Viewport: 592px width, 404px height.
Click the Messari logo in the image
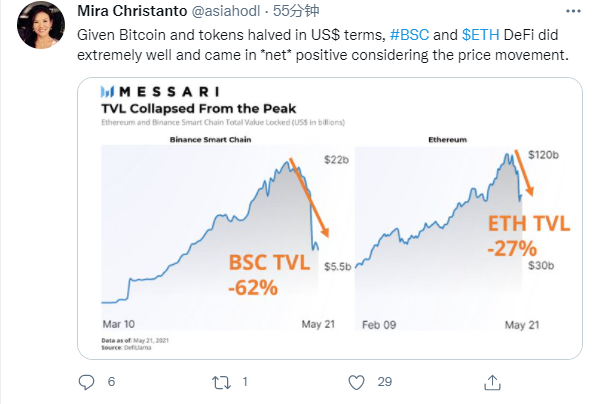(160, 92)
